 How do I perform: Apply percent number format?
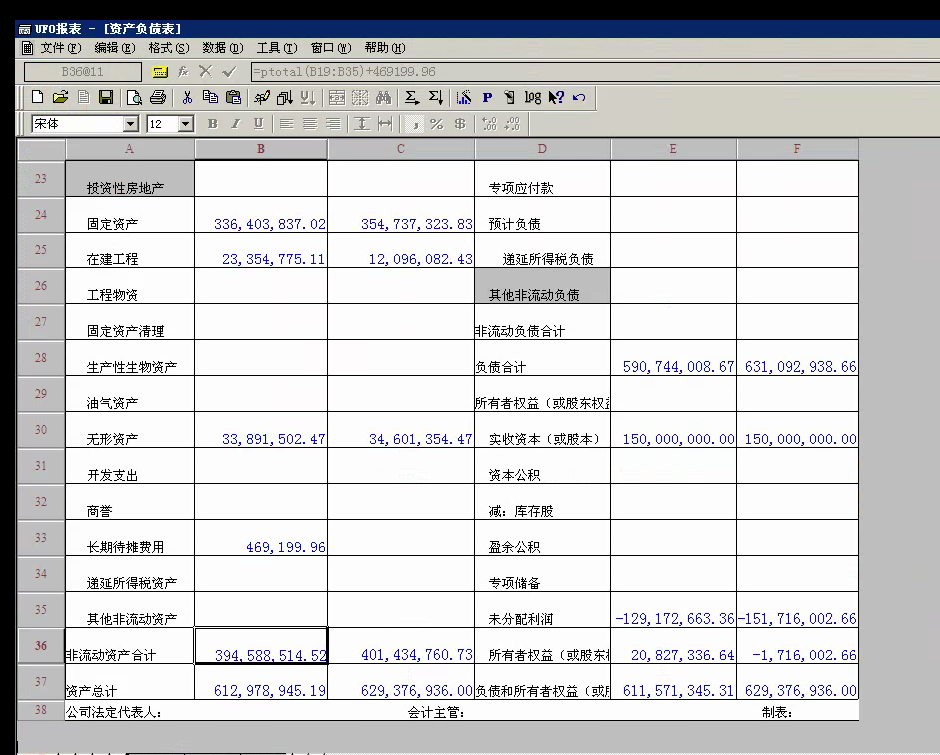click(436, 124)
